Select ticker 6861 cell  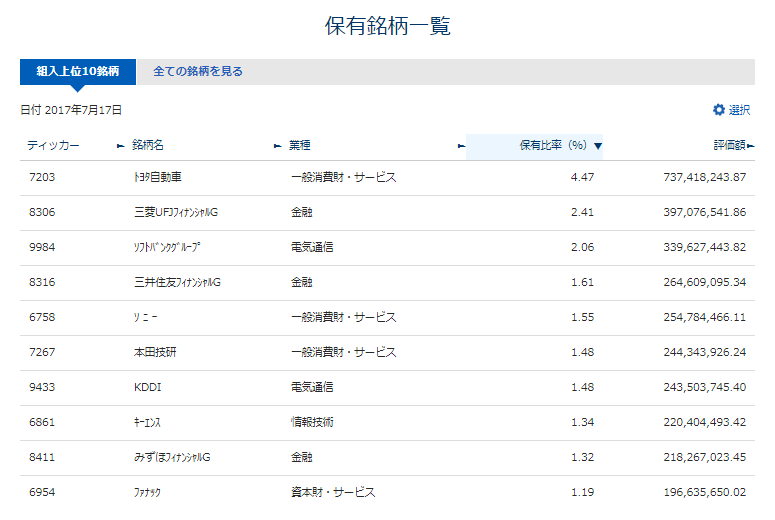(x=42, y=422)
